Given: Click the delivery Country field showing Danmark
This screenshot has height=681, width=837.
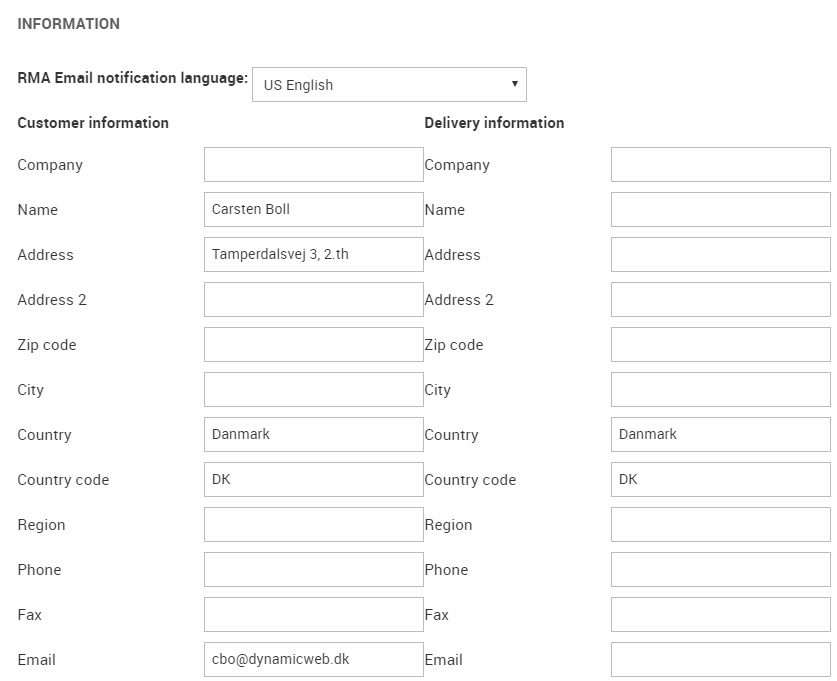Looking at the screenshot, I should (720, 435).
